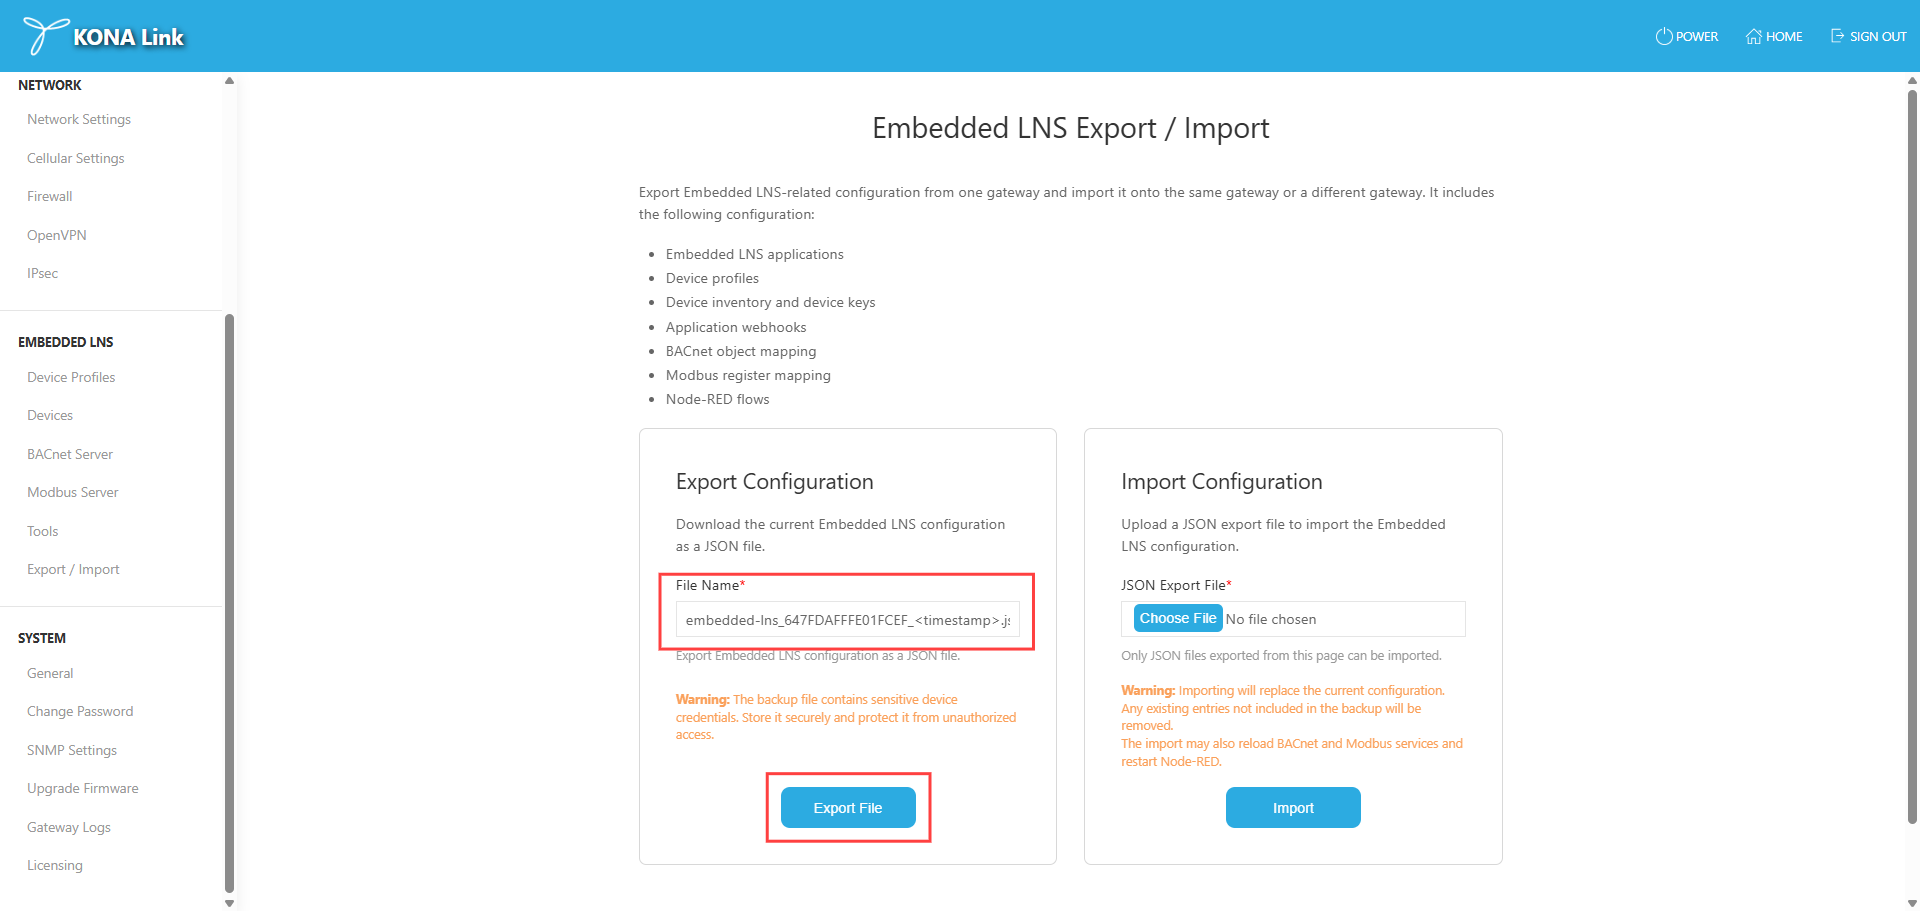Image resolution: width=1920 pixels, height=911 pixels.
Task: Select Upgrade Firmware in the sidebar
Action: pos(83,788)
